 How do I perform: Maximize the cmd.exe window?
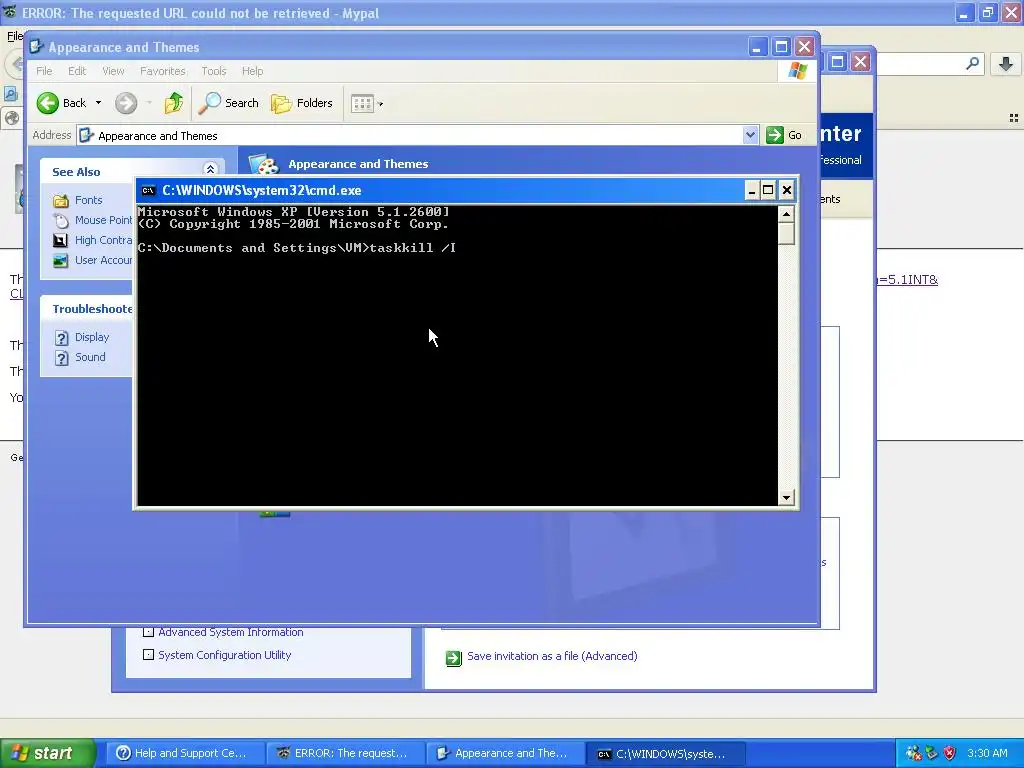pos(768,190)
